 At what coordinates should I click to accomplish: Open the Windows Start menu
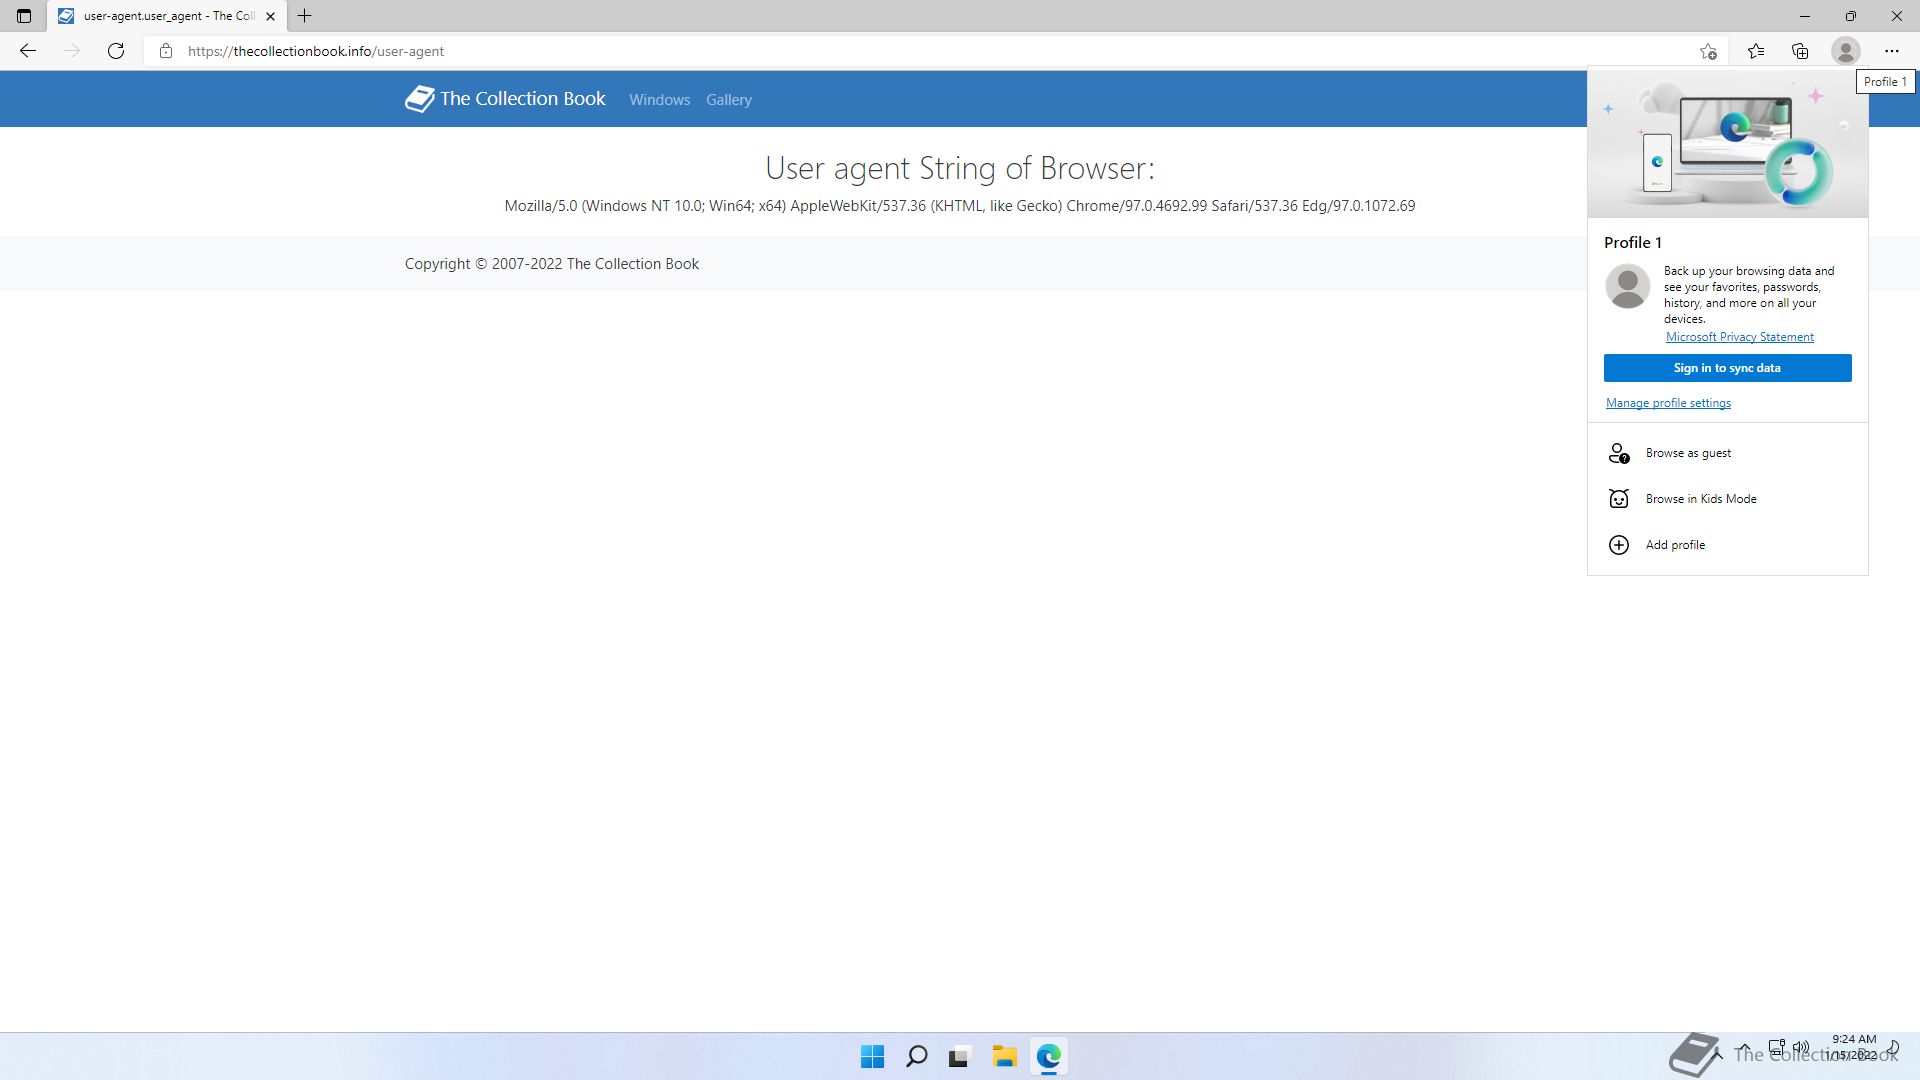tap(872, 1056)
